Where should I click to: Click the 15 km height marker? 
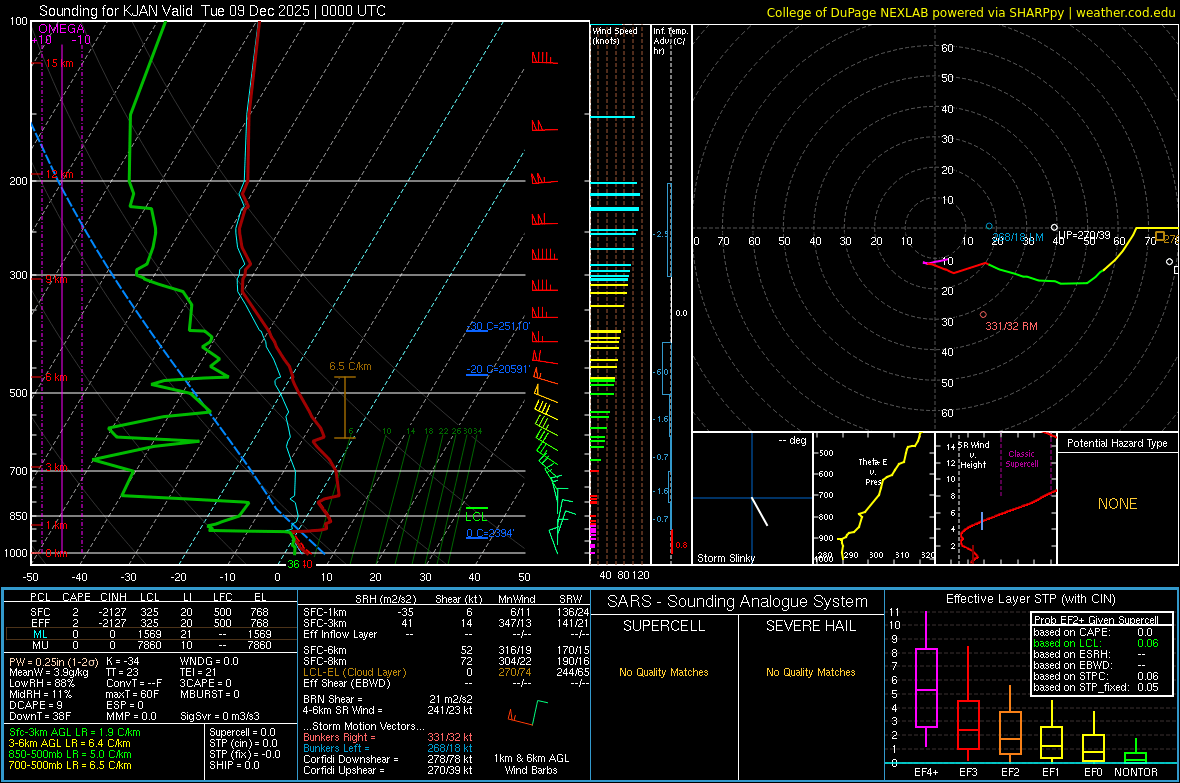[x=59, y=63]
